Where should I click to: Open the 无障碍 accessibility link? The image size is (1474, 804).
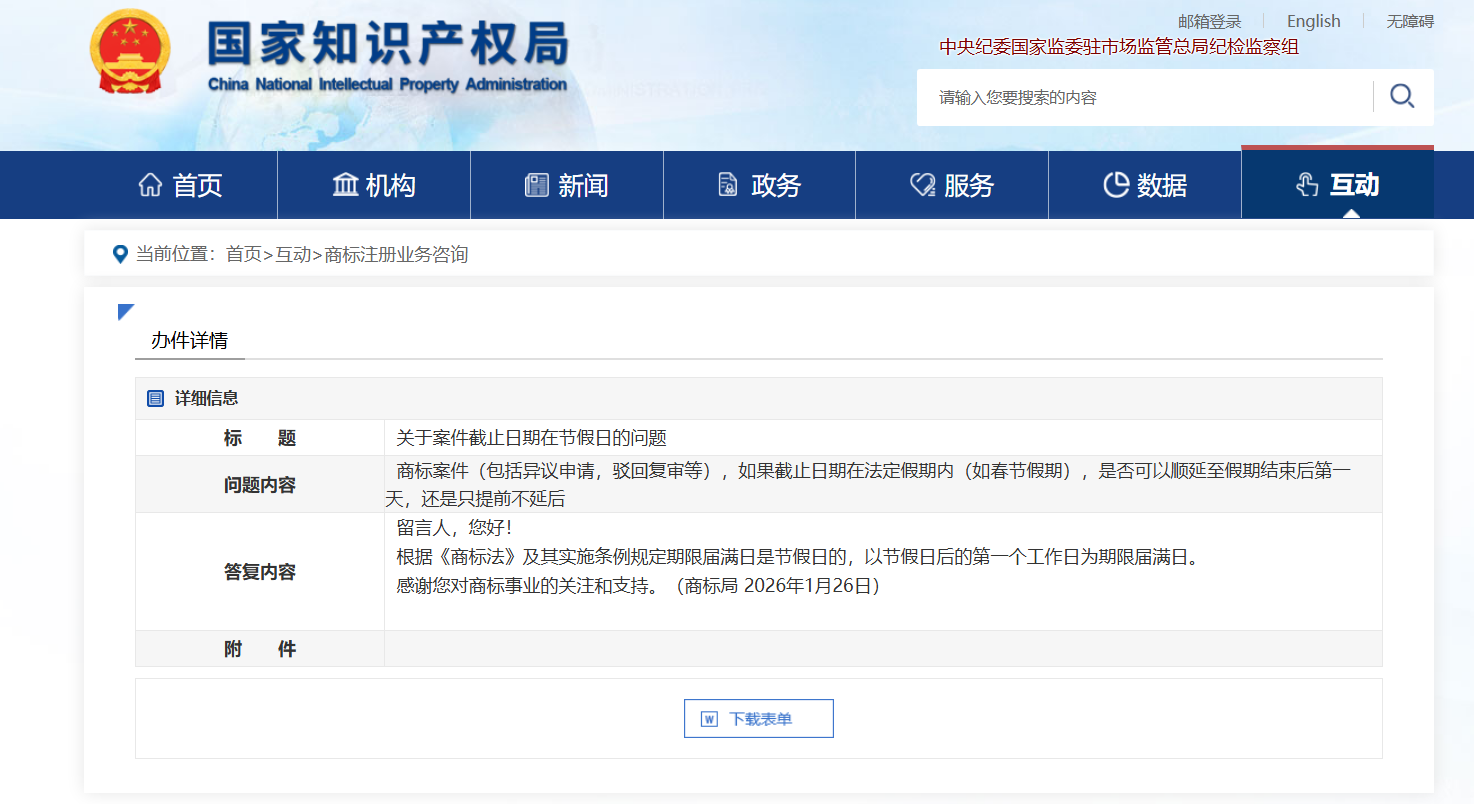coord(1409,21)
